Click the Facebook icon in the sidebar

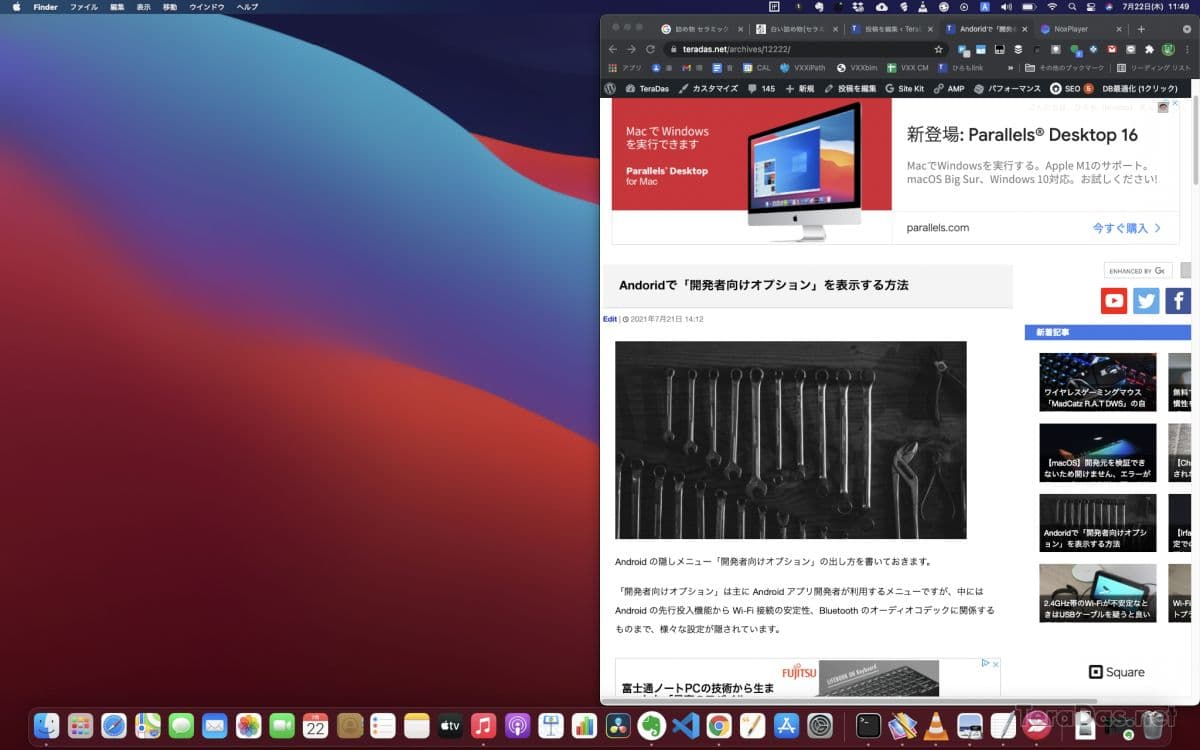(1178, 300)
